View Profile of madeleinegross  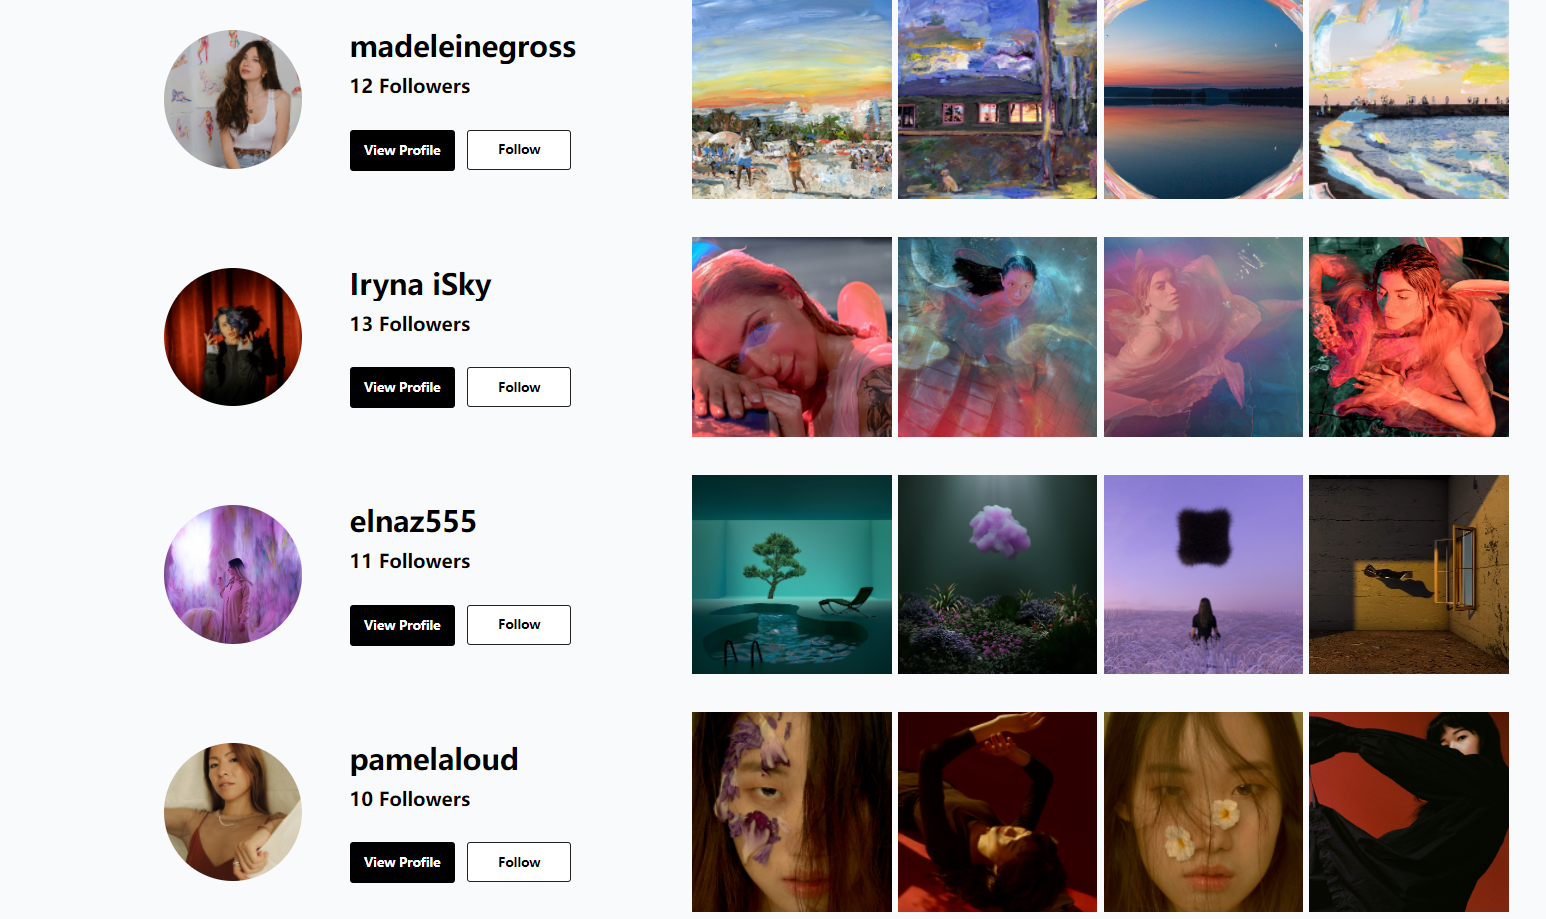pos(402,150)
